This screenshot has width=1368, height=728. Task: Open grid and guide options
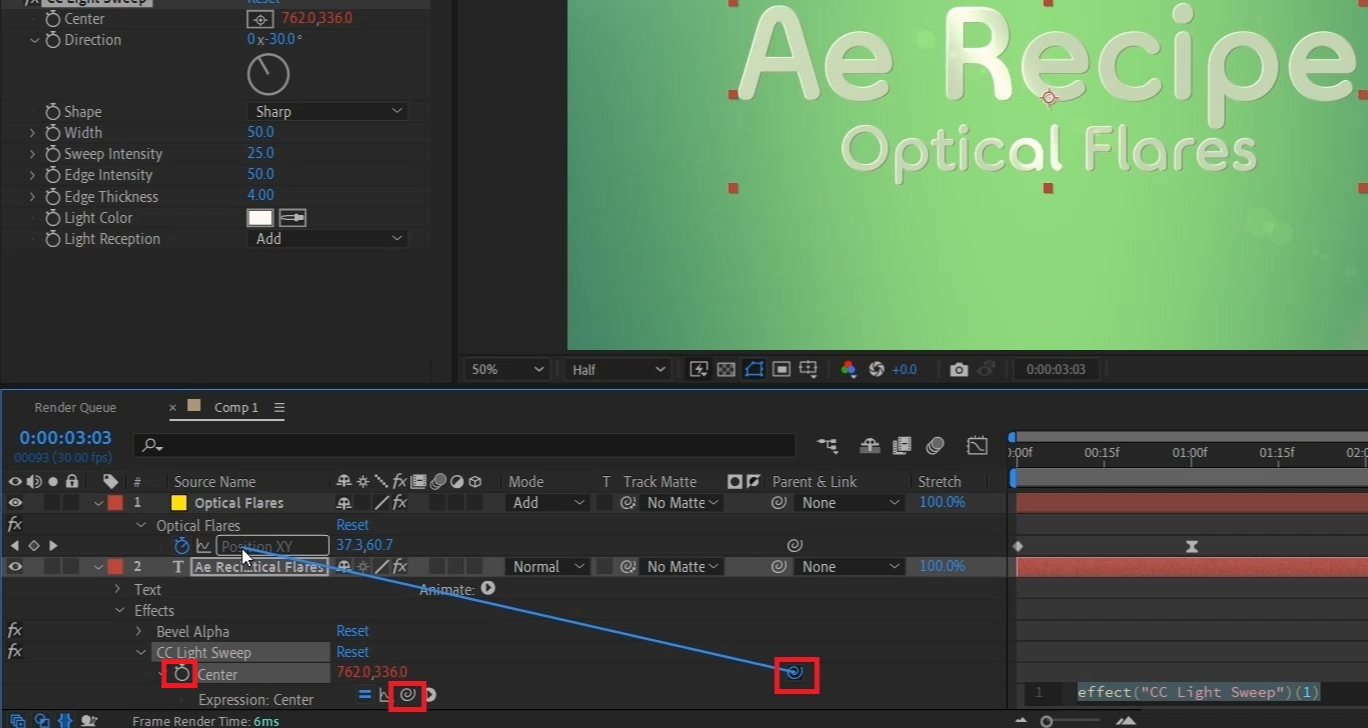tap(808, 369)
